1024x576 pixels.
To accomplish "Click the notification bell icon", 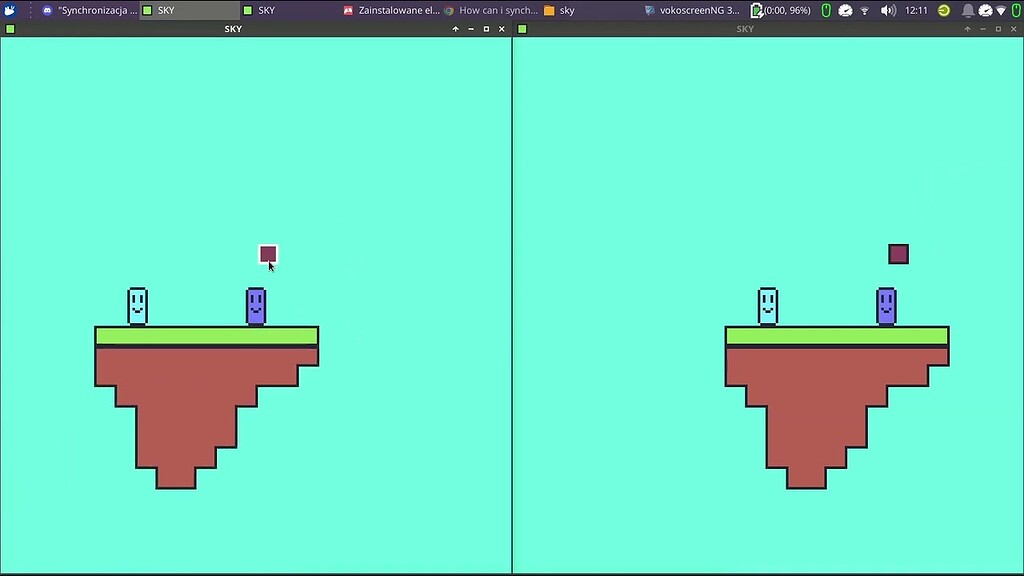I will [x=967, y=10].
